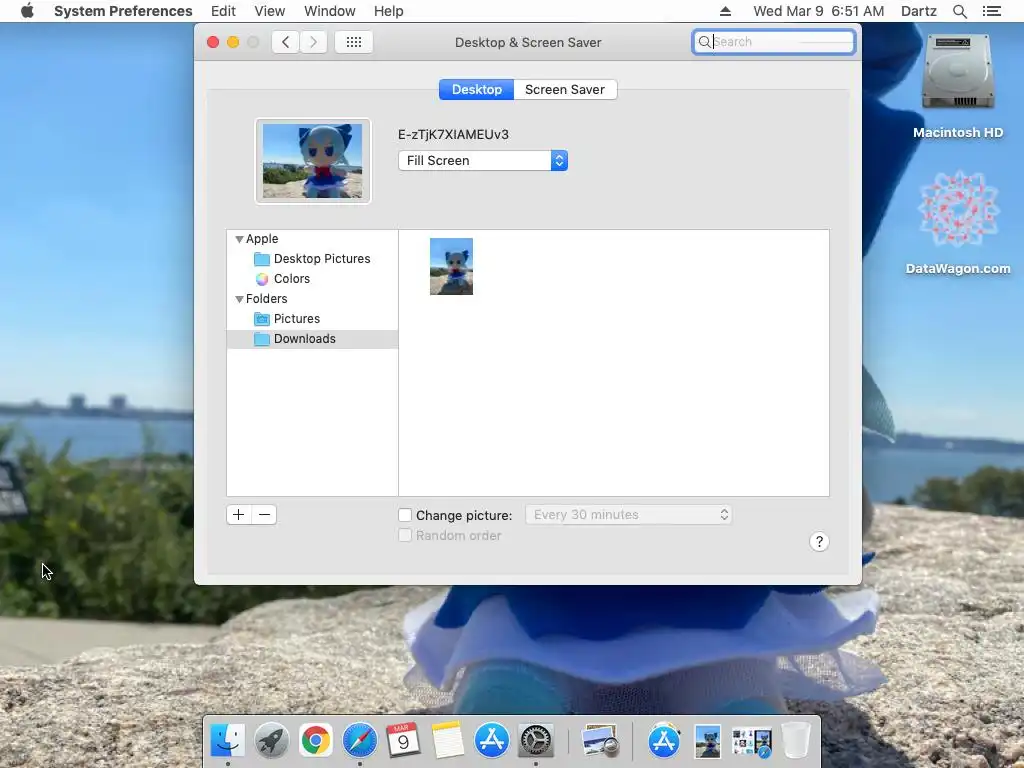Click System Preferences gear in Dock
Viewport: 1024px width, 768px height.
536,741
